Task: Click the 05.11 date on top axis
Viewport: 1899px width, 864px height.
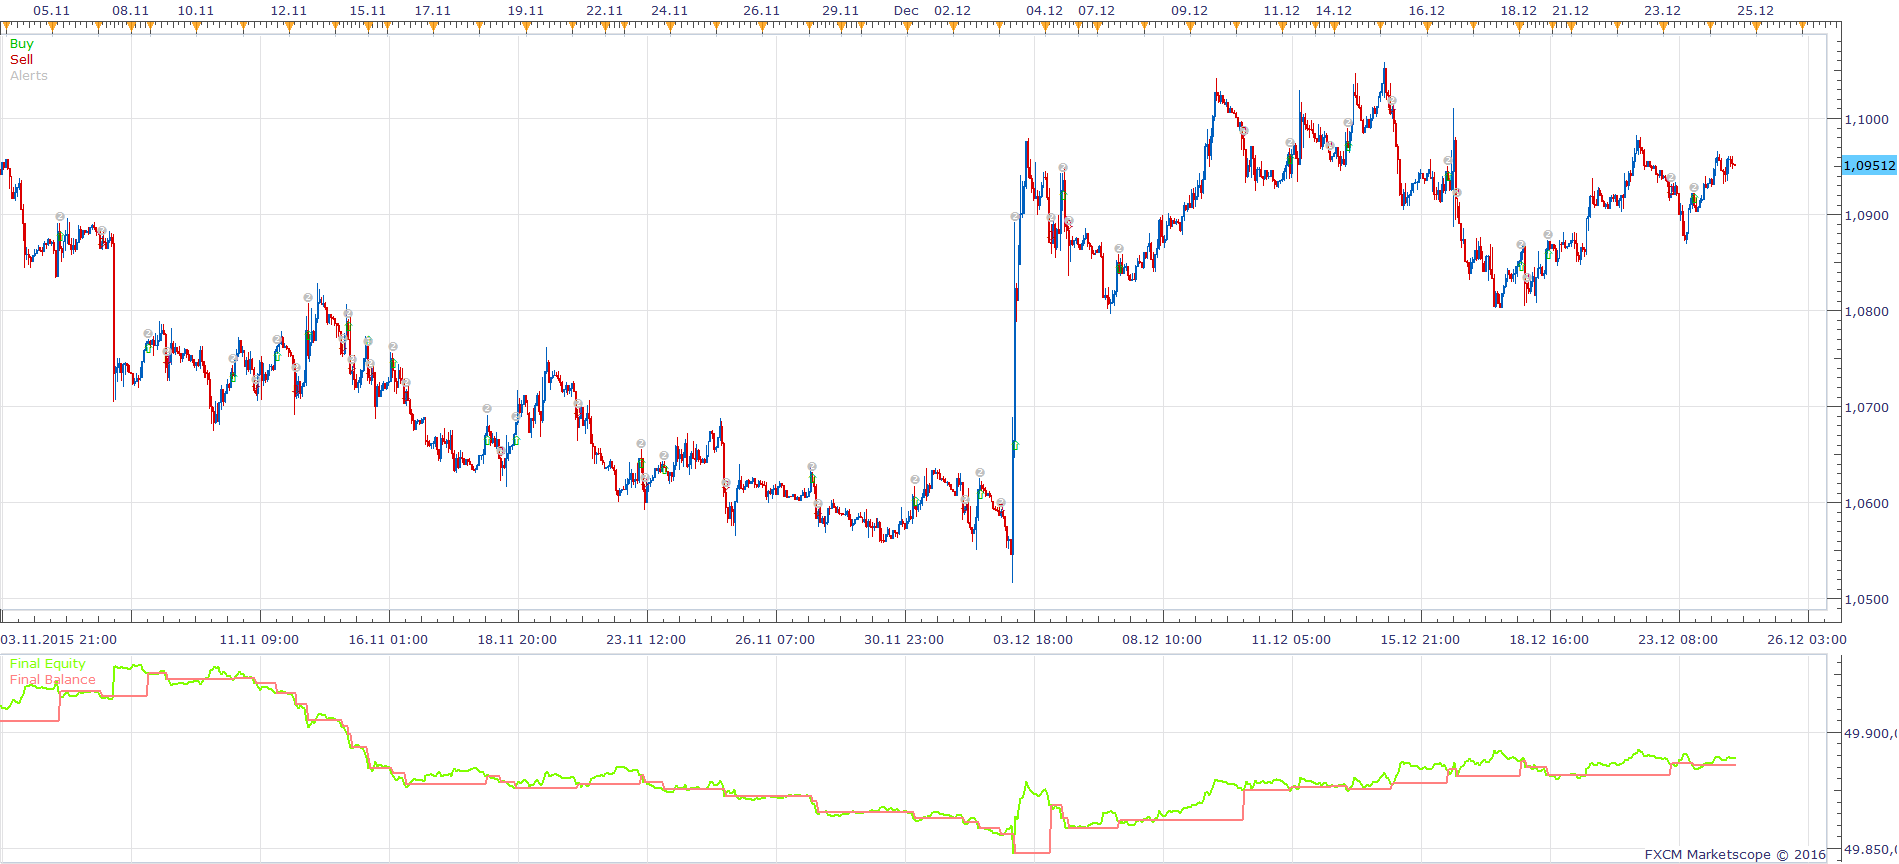Action: click(52, 11)
